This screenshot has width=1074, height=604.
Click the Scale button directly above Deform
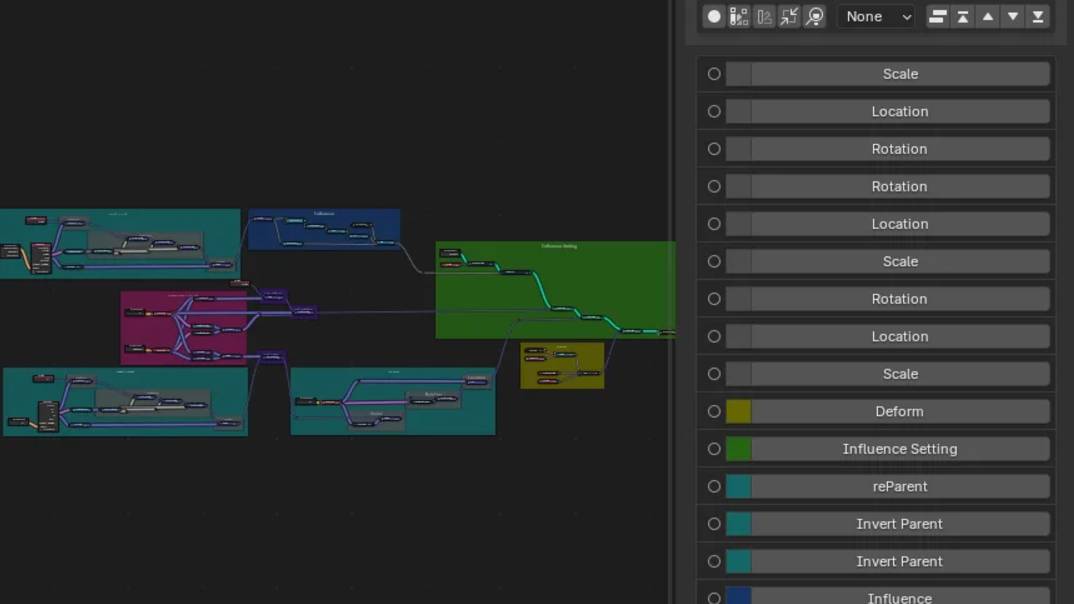900,374
